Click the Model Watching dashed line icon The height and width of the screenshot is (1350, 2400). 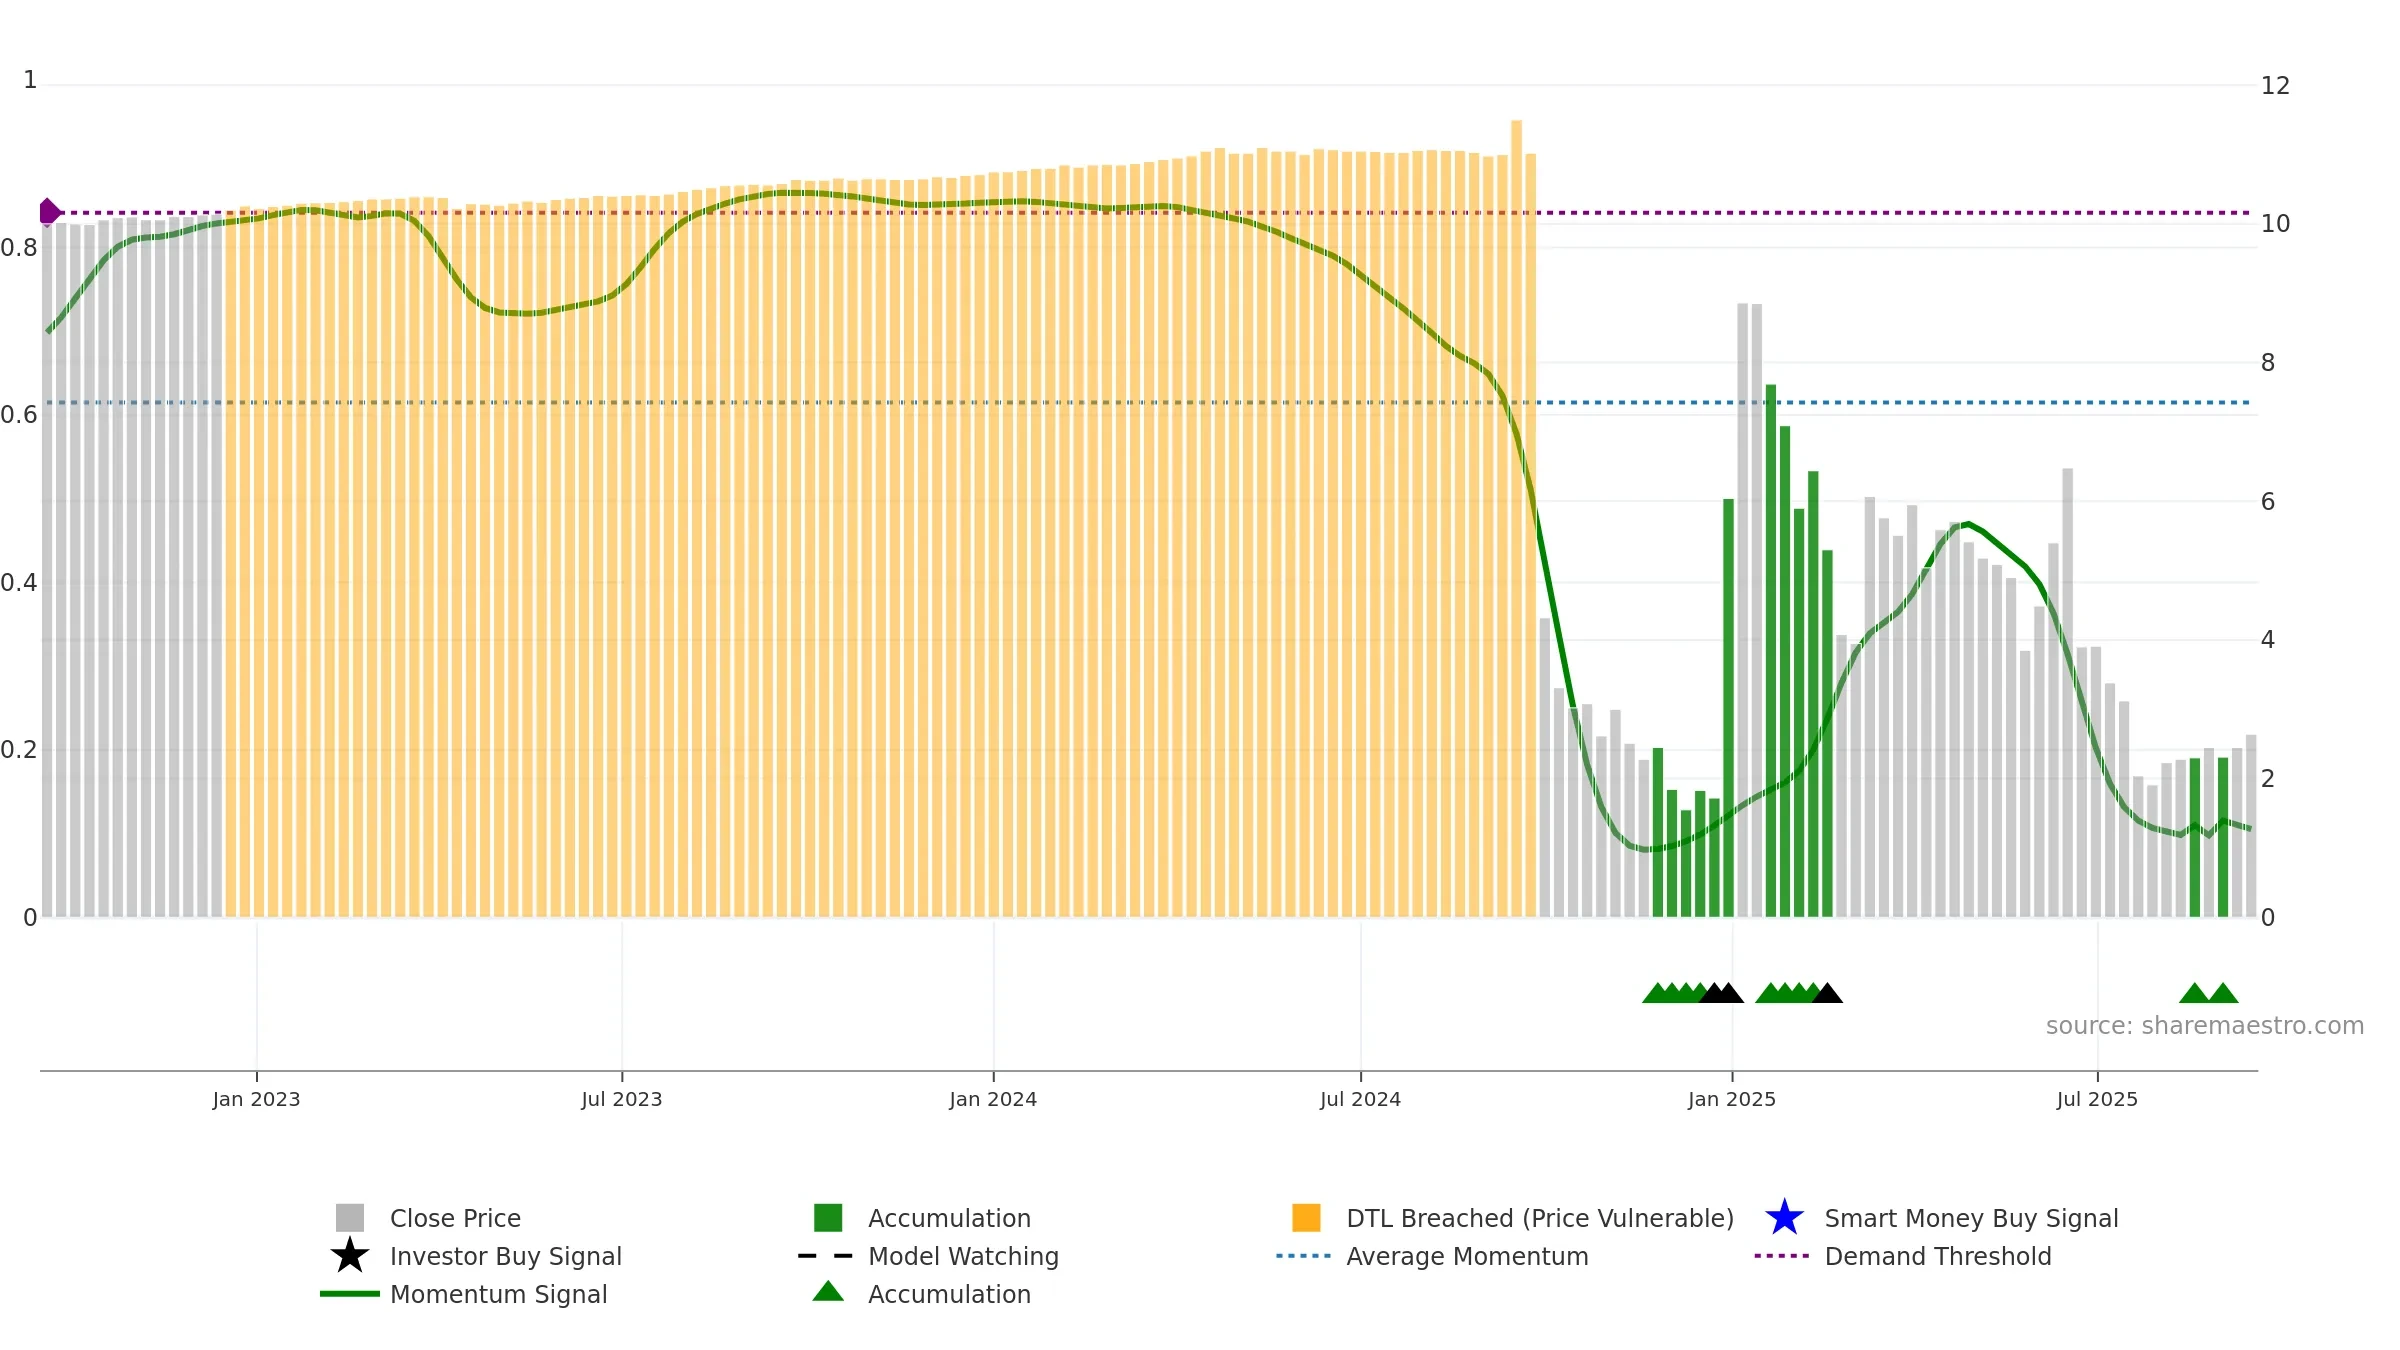coord(826,1256)
